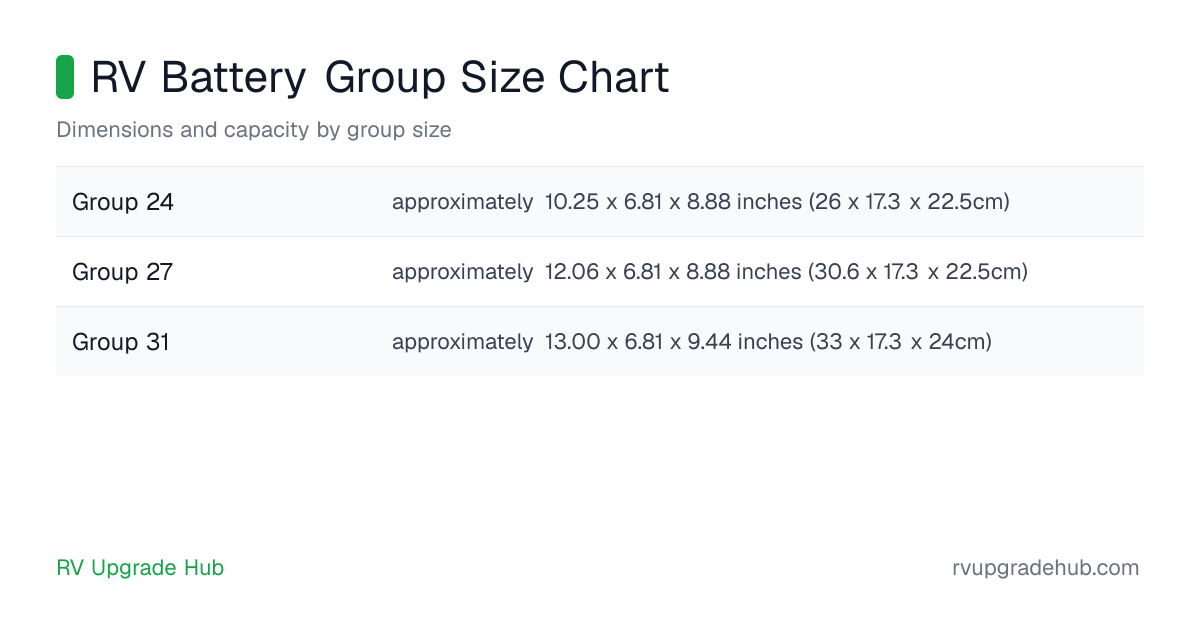Click the green accent bar beside title

[x=65, y=77]
